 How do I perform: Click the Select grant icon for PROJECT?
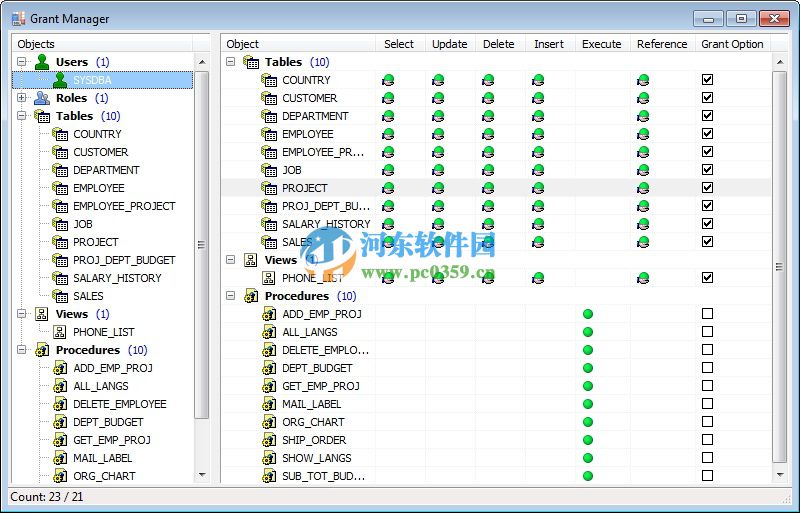(x=388, y=188)
